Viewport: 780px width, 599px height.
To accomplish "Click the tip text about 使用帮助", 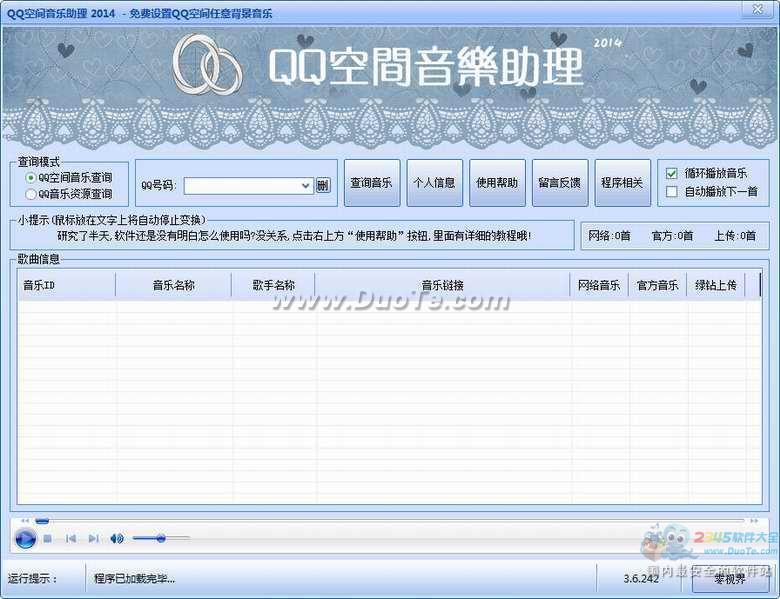I will click(x=293, y=236).
